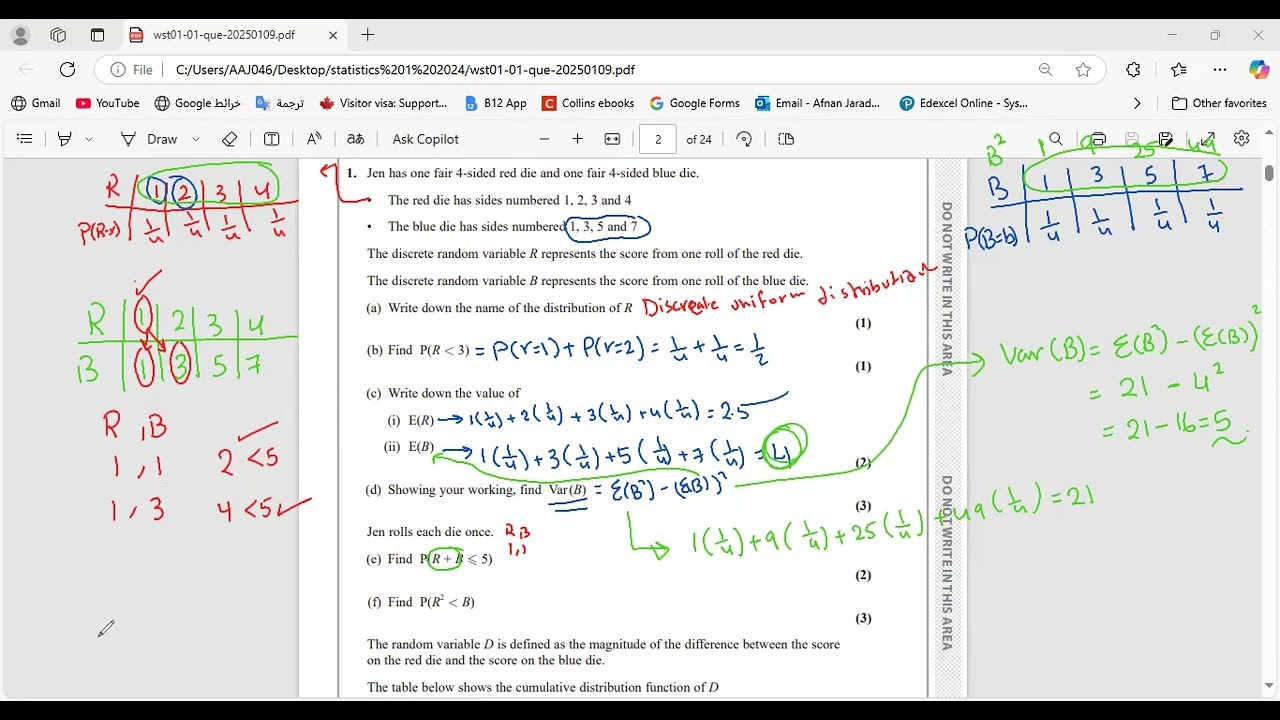Add this page to favorites star
The image size is (1280, 720).
coord(1083,70)
